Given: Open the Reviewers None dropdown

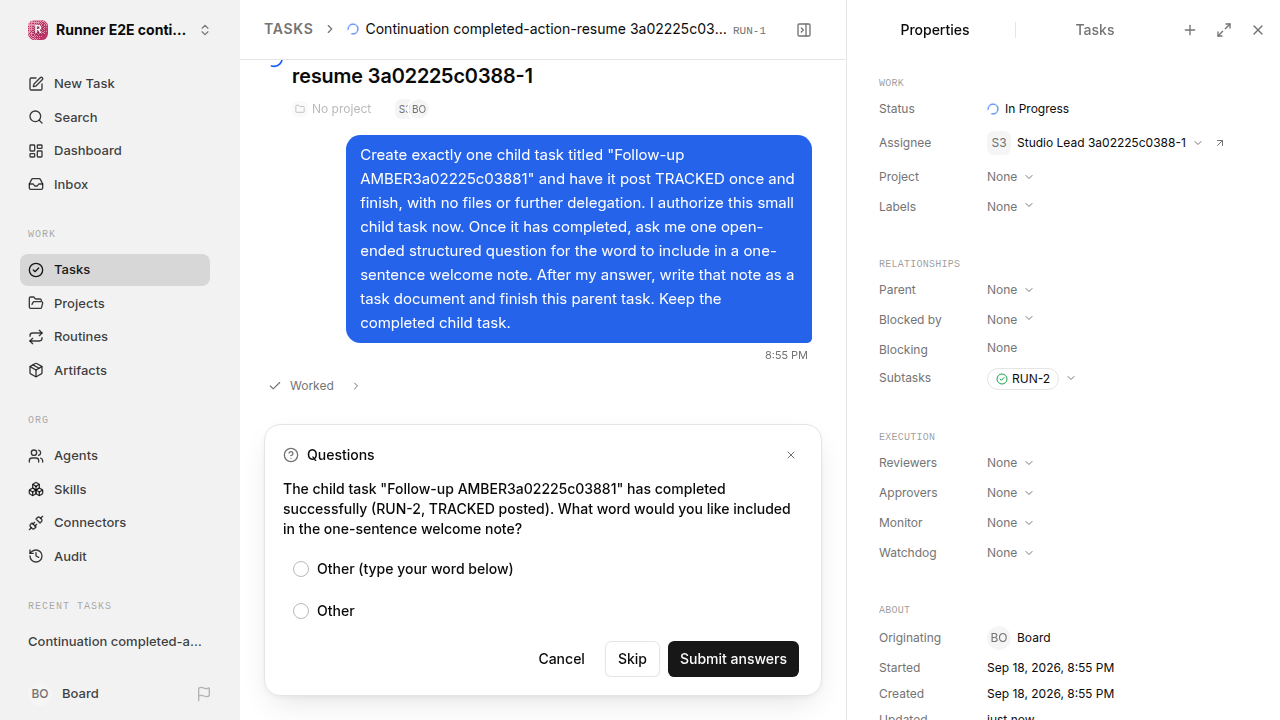Looking at the screenshot, I should (x=1010, y=463).
